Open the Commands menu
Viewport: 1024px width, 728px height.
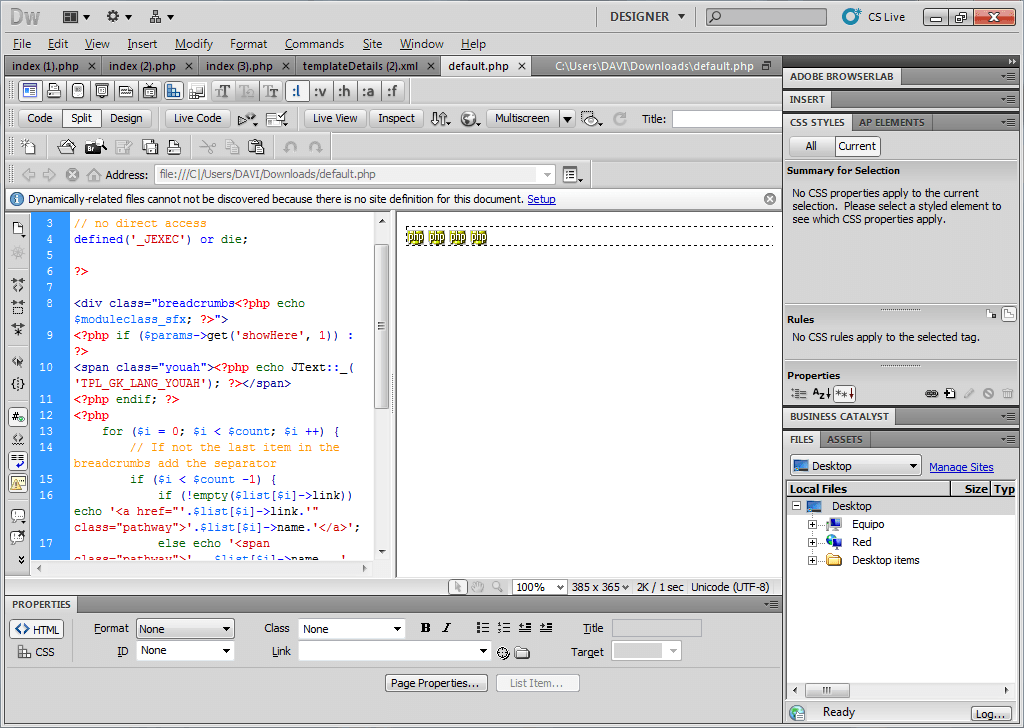point(314,44)
